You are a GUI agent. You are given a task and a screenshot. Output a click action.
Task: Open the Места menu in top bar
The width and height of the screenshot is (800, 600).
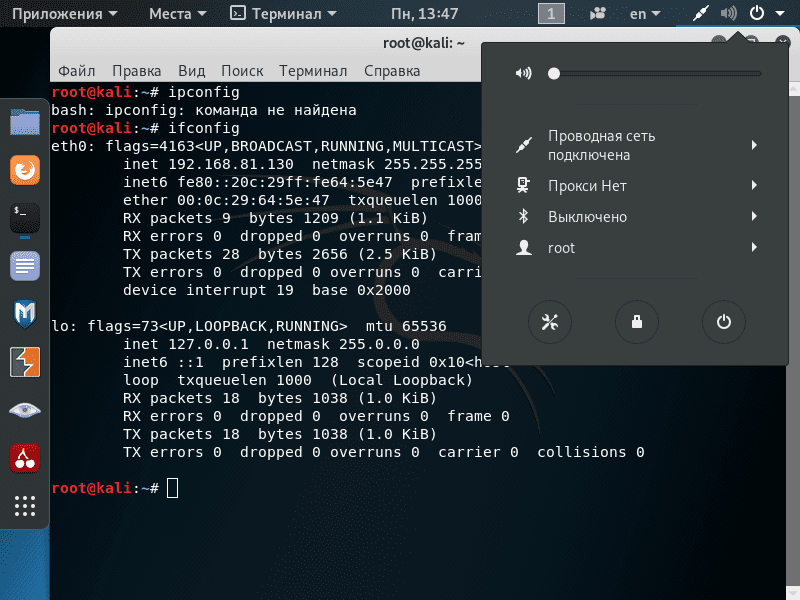pos(178,14)
